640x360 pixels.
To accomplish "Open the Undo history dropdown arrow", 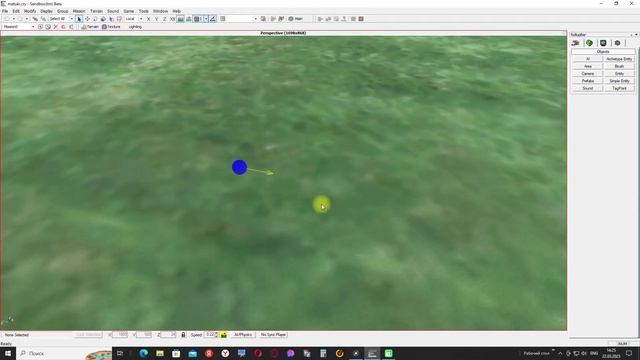I will [x=13, y=19].
